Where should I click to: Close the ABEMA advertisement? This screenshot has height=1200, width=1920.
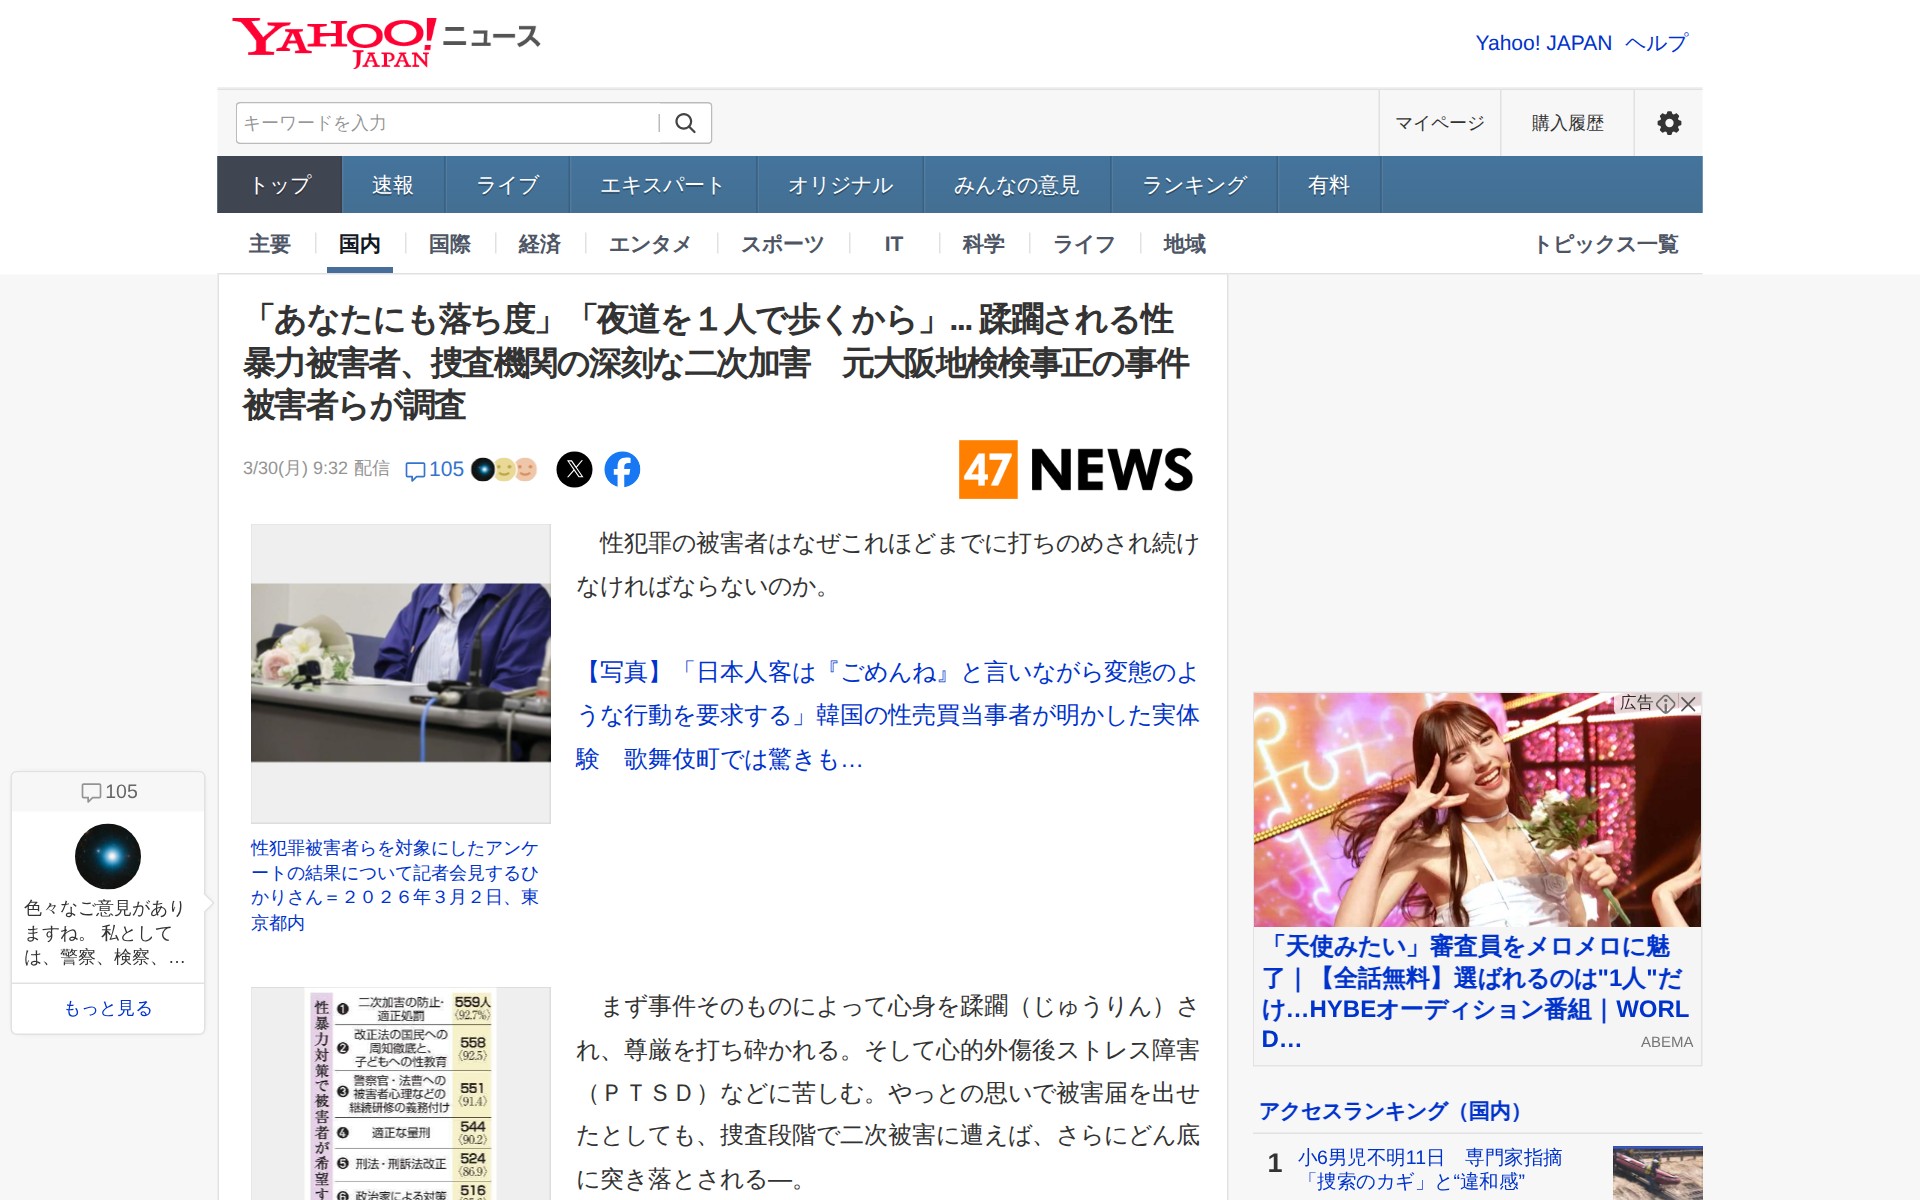point(1688,704)
